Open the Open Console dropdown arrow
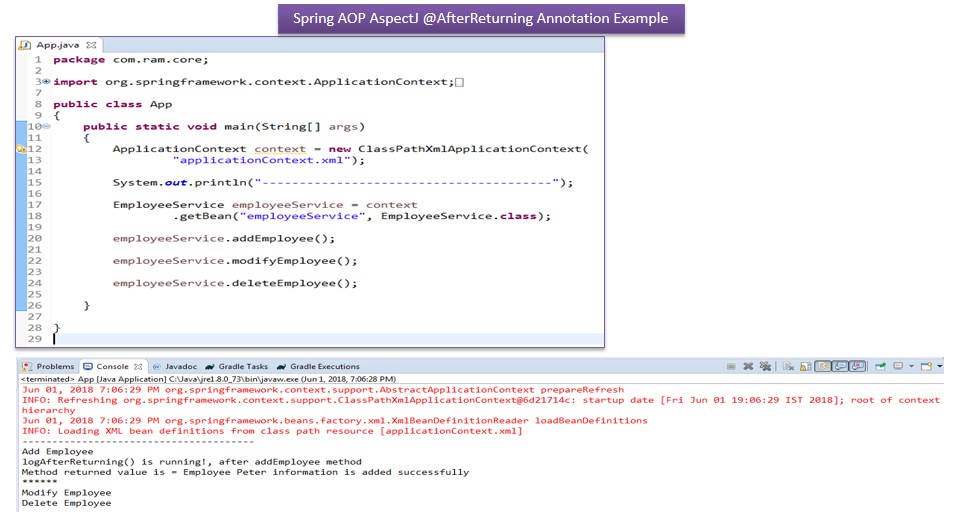The width and height of the screenshot is (960, 528). click(x=940, y=366)
